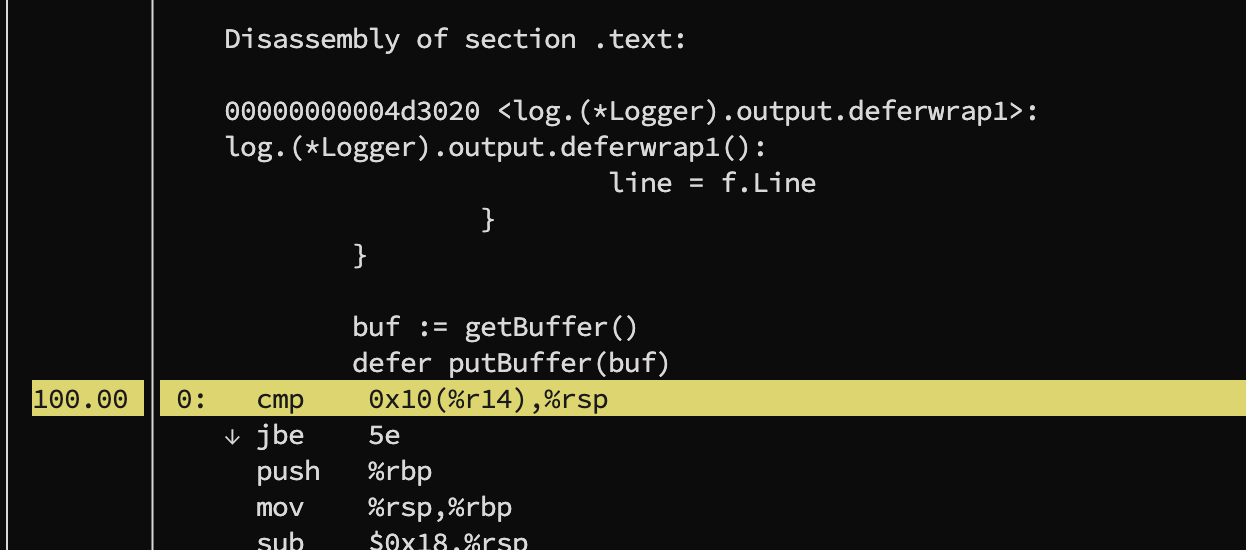
Task: Click the 0x10(%r14),%rsp operand
Action: point(488,400)
